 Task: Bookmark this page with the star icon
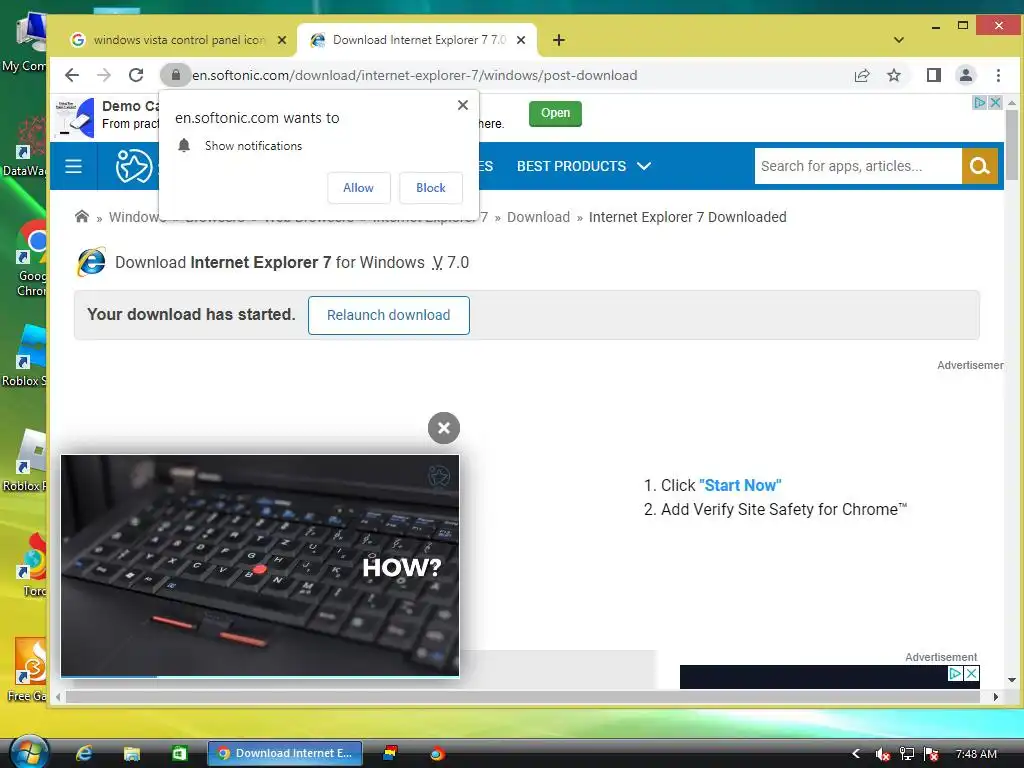894,75
